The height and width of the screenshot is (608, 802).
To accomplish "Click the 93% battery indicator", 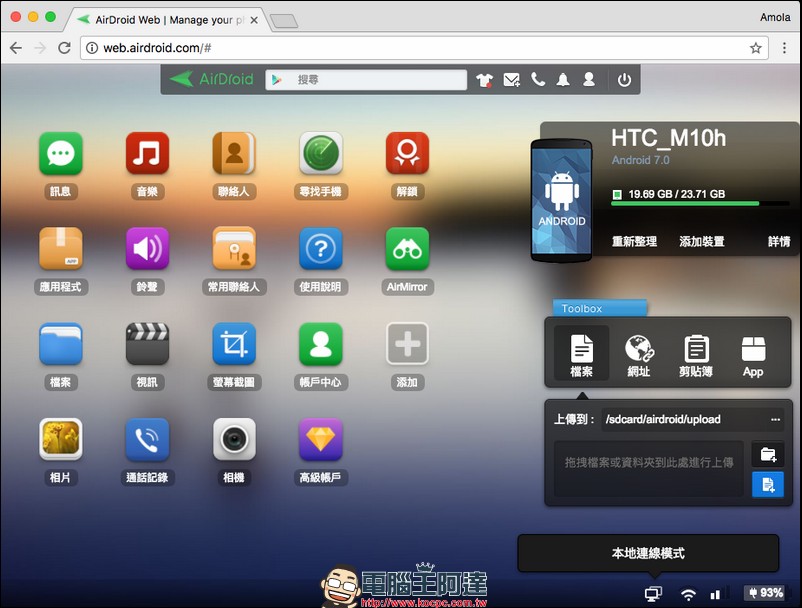I will pyautogui.click(x=765, y=593).
